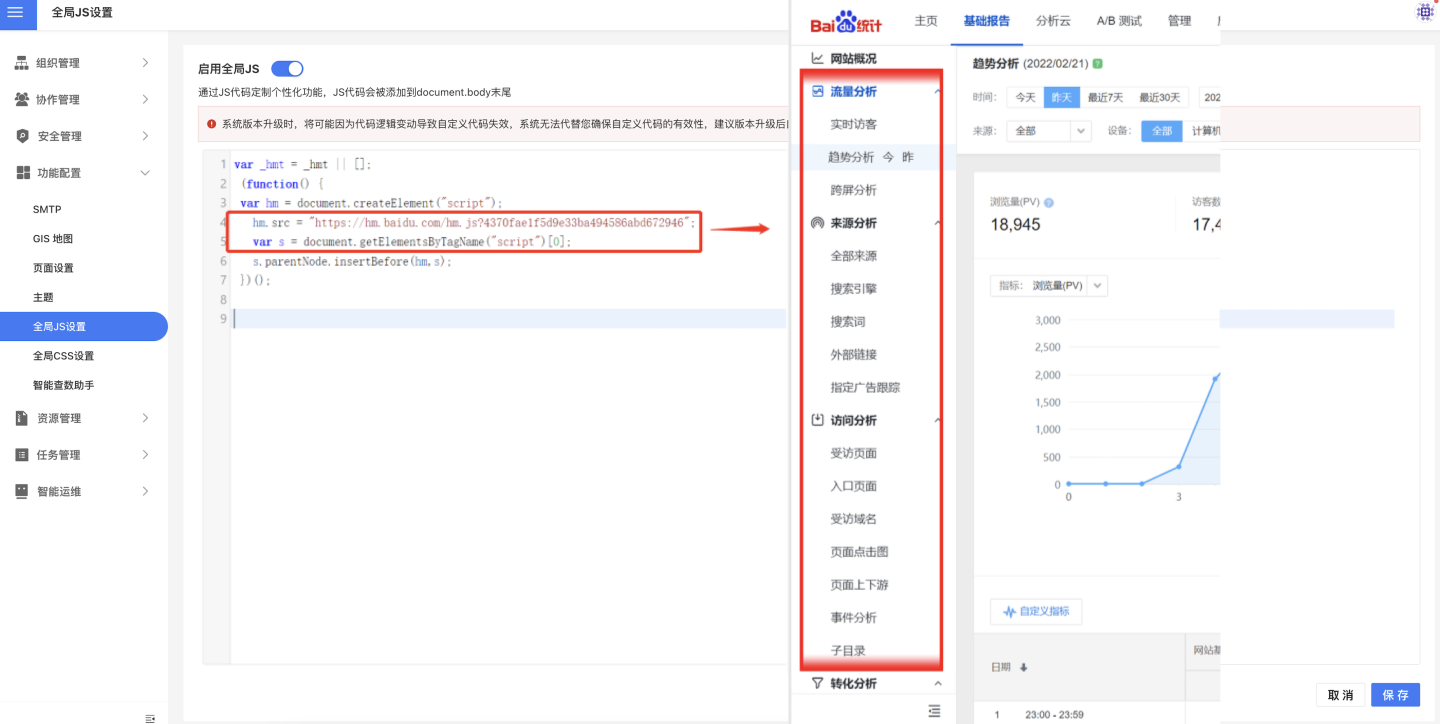
Task: Open 全局CSS设置 menu item
Action: (x=64, y=356)
